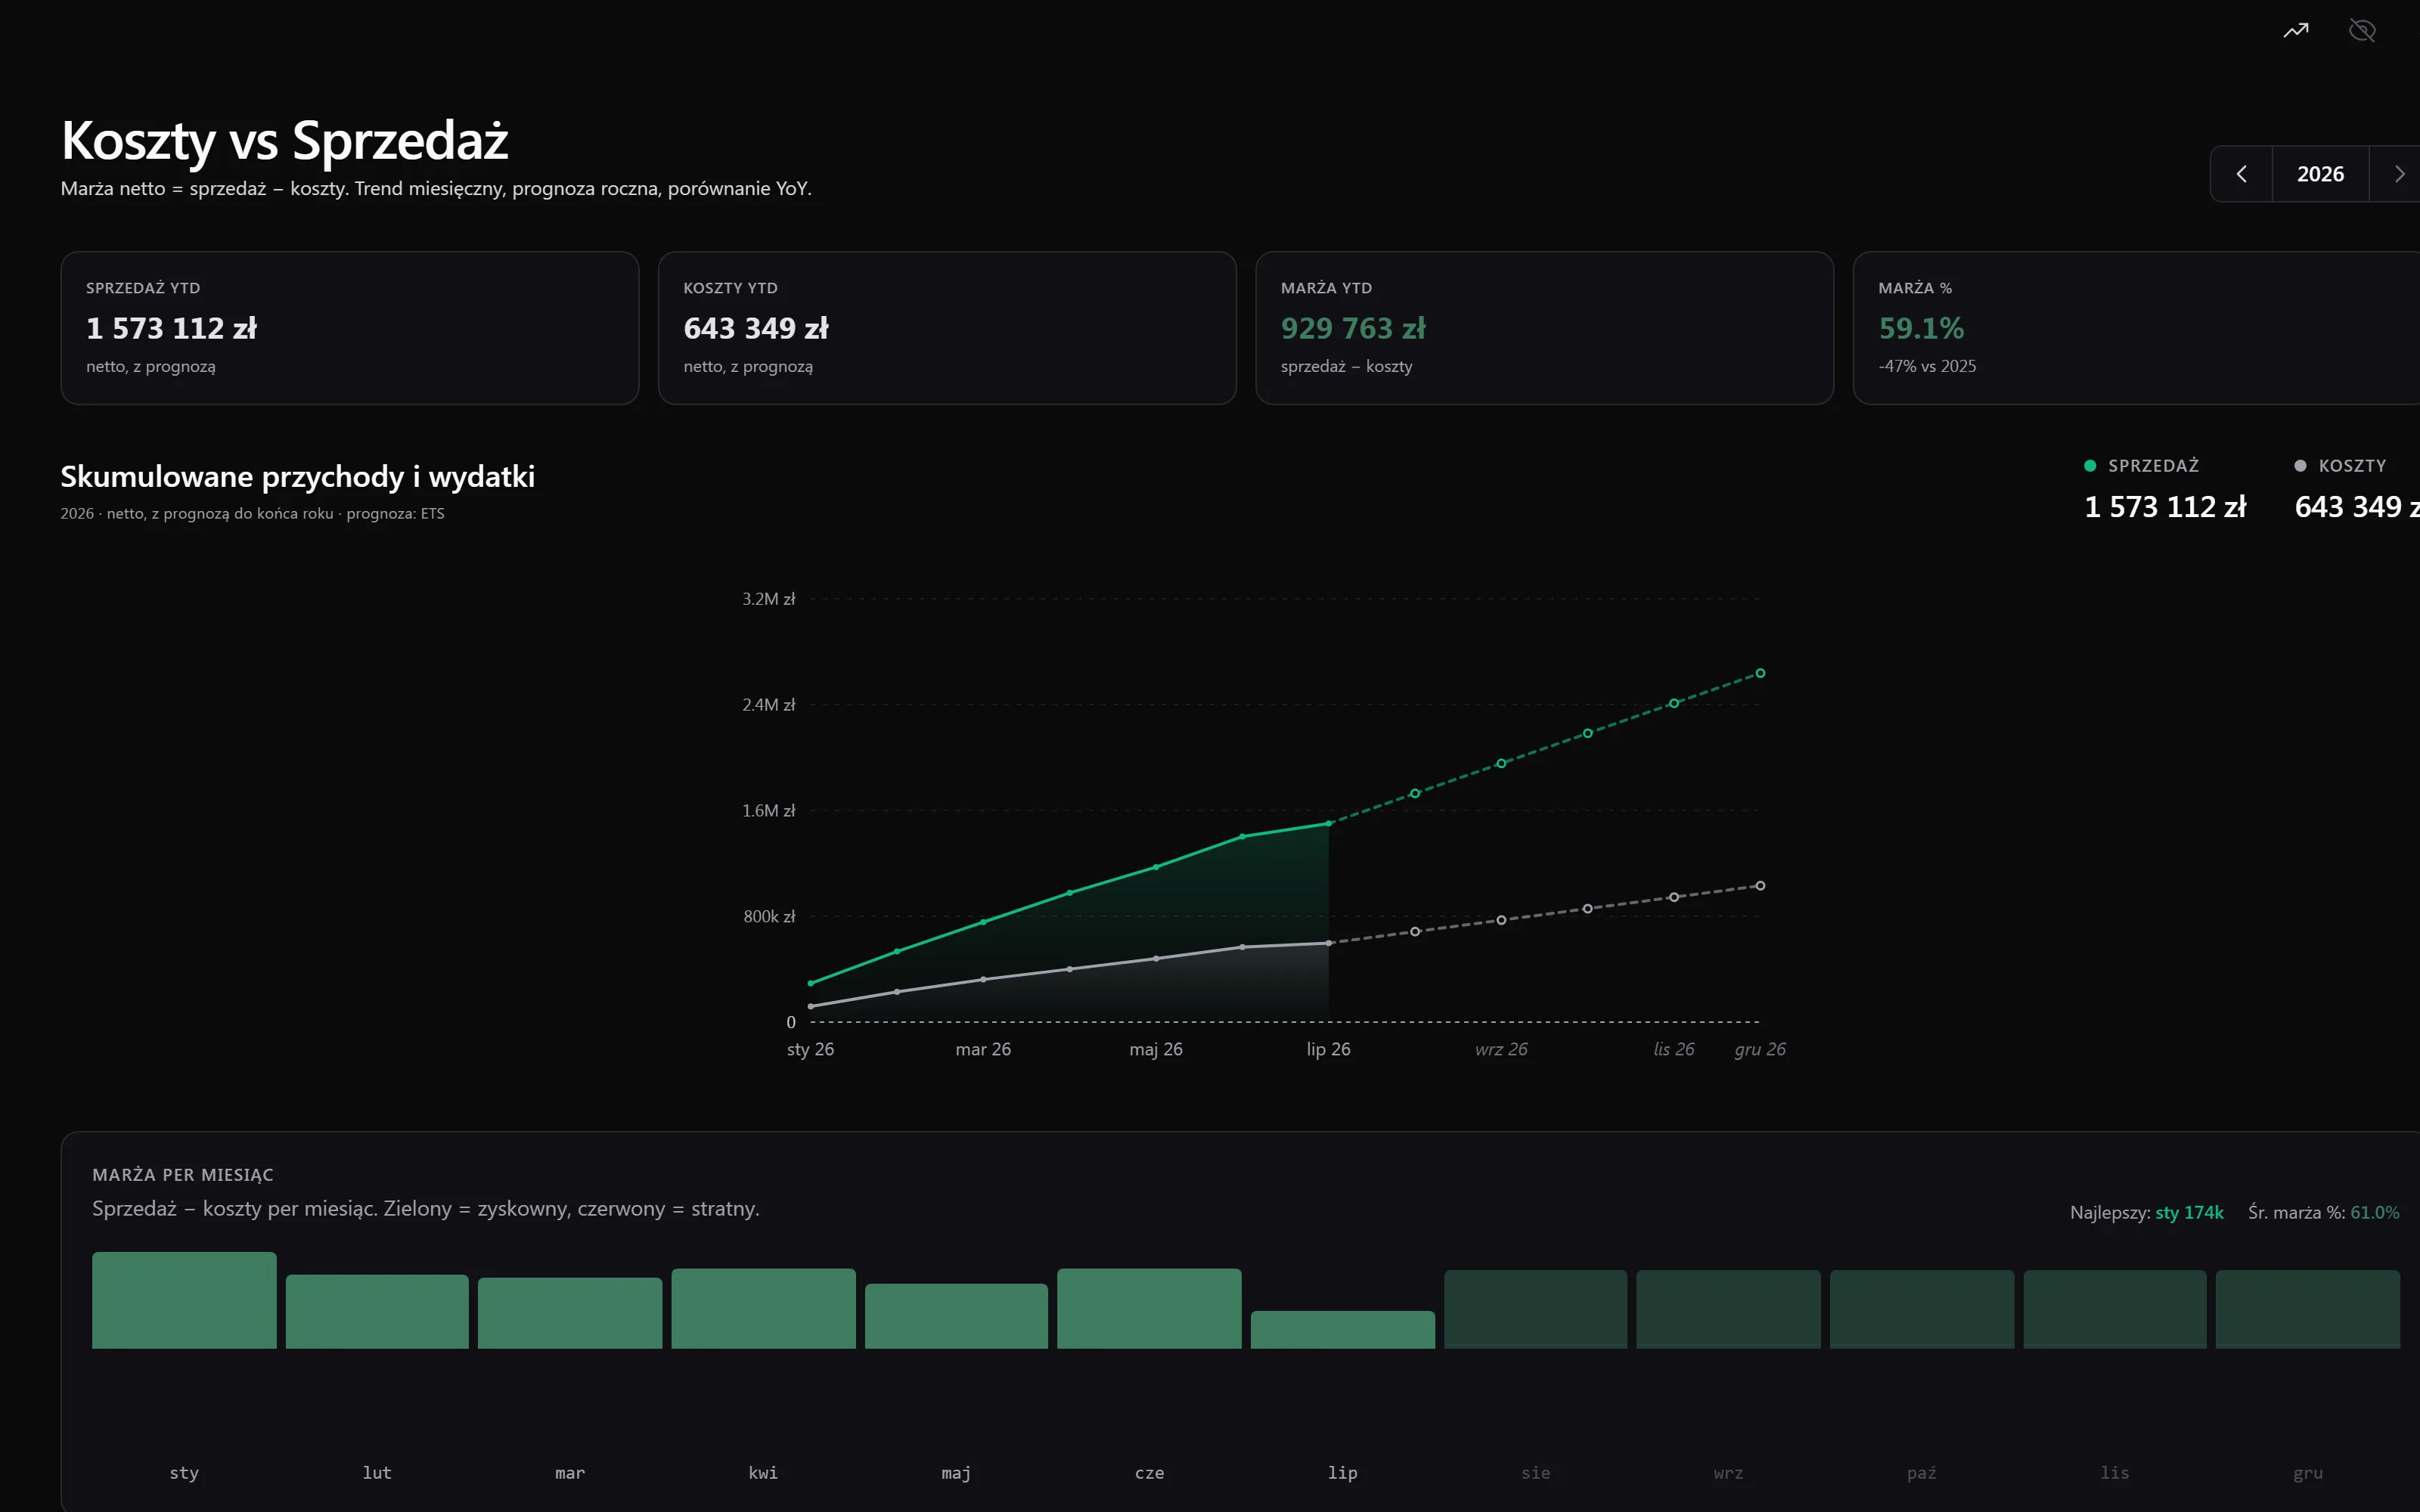This screenshot has width=2420, height=1512.
Task: Click the 'cze' month label under the bars
Action: coord(1149,1473)
